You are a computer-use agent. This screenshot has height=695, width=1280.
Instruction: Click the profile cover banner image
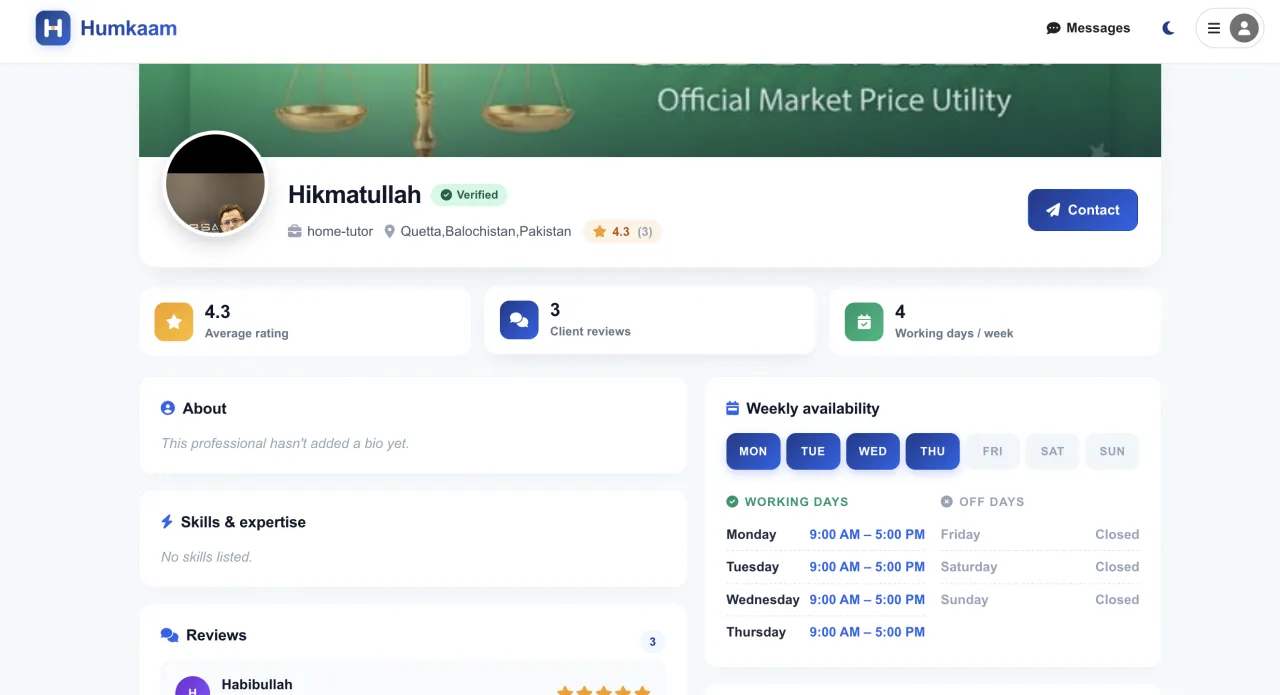click(650, 110)
